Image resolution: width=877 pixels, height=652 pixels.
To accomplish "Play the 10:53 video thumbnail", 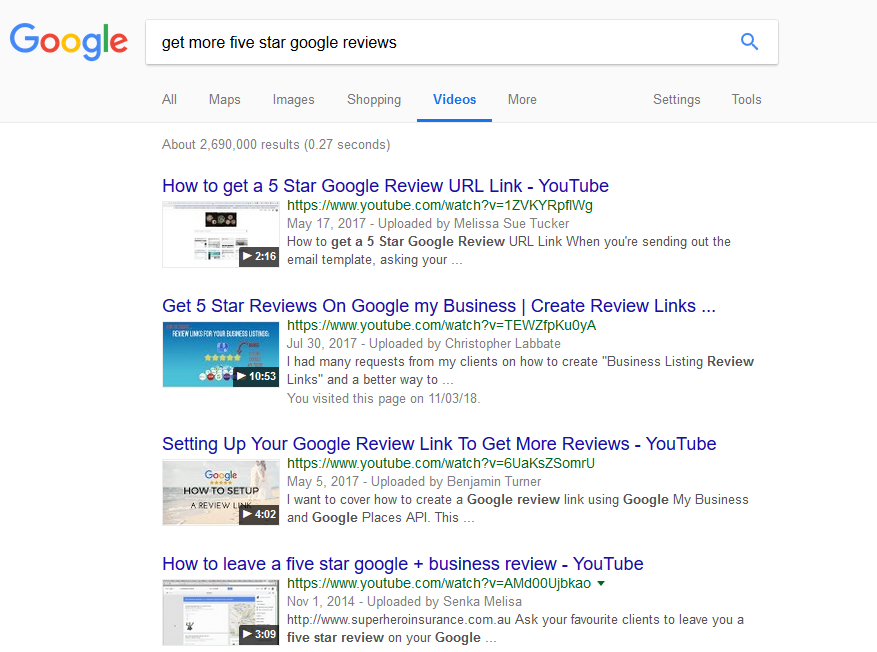I will (221, 355).
